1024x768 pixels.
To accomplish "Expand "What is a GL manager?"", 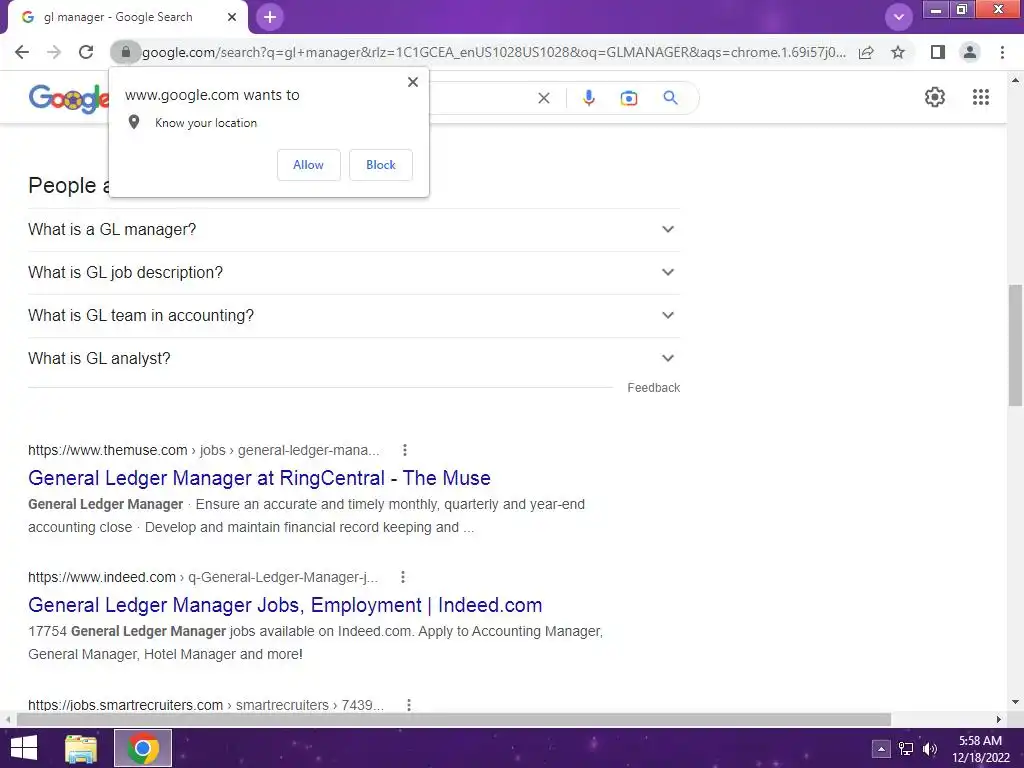I will point(354,230).
